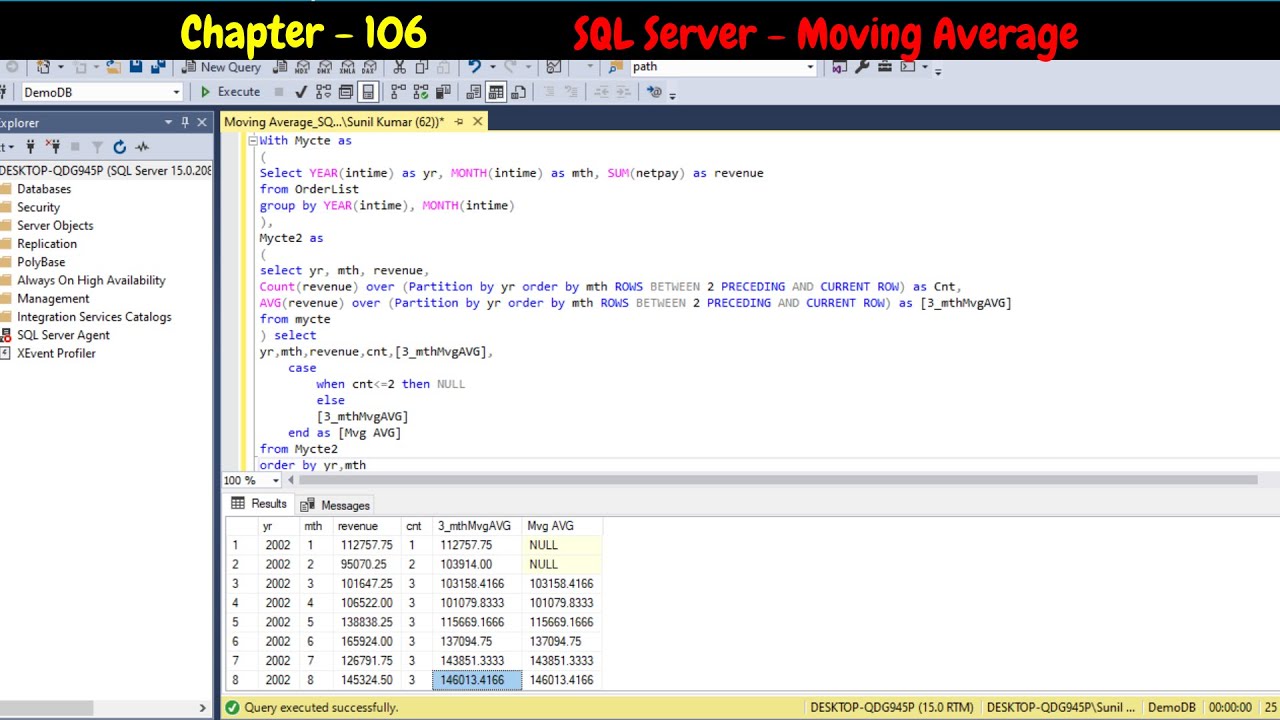Open the Query Options icon
Image resolution: width=1280 pixels, height=720 pixels.
(x=346, y=92)
